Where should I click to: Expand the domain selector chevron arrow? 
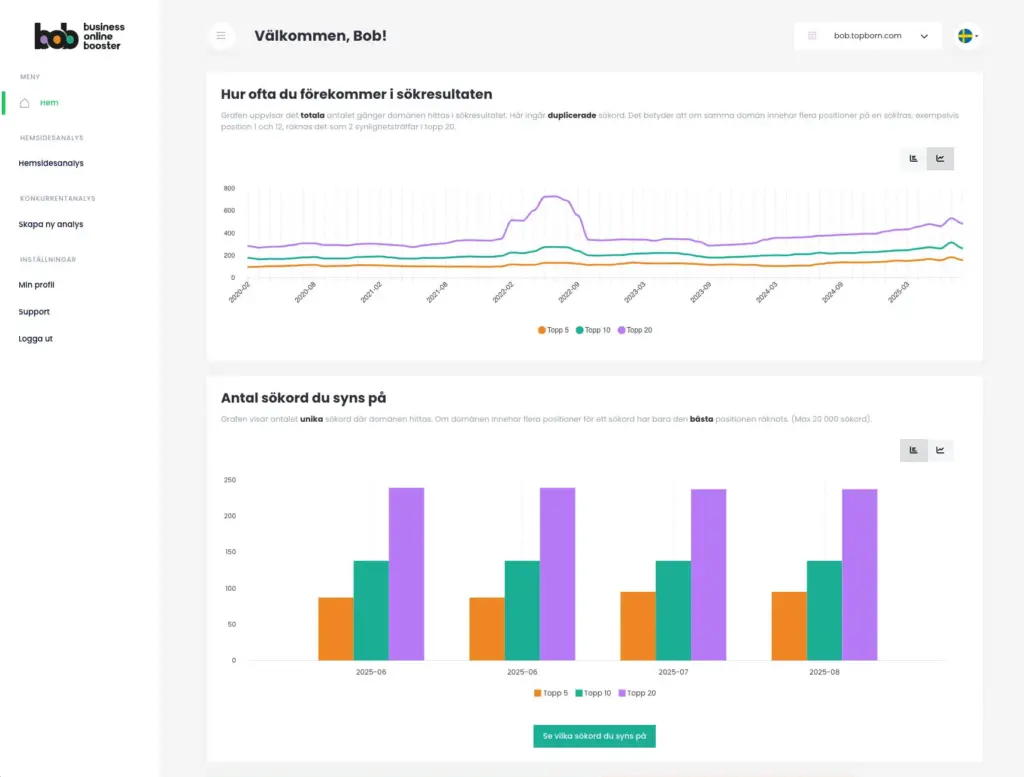pyautogui.click(x=924, y=37)
